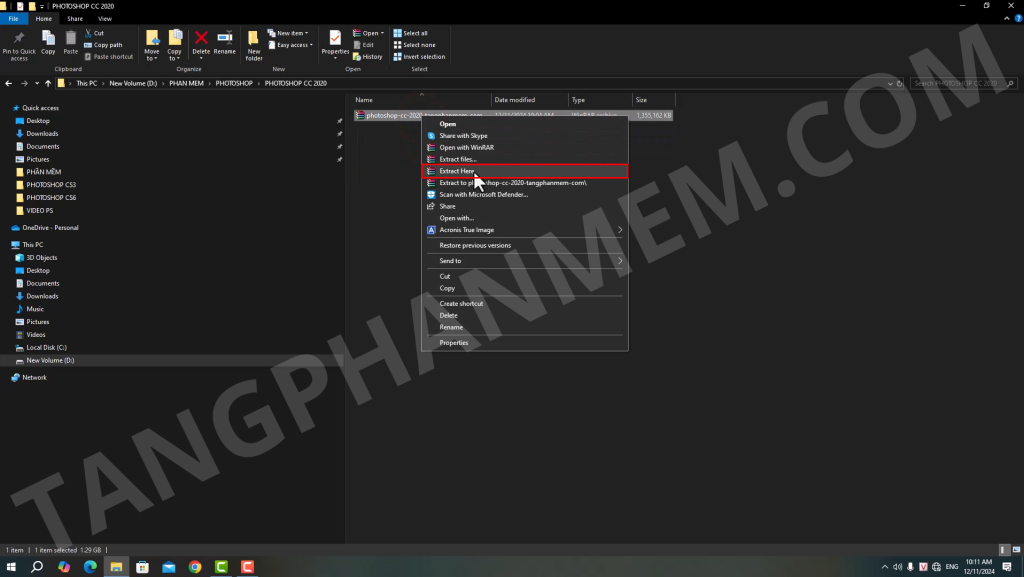Click the Rename icon in Organize group
The image size is (1024, 577).
pyautogui.click(x=225, y=39)
